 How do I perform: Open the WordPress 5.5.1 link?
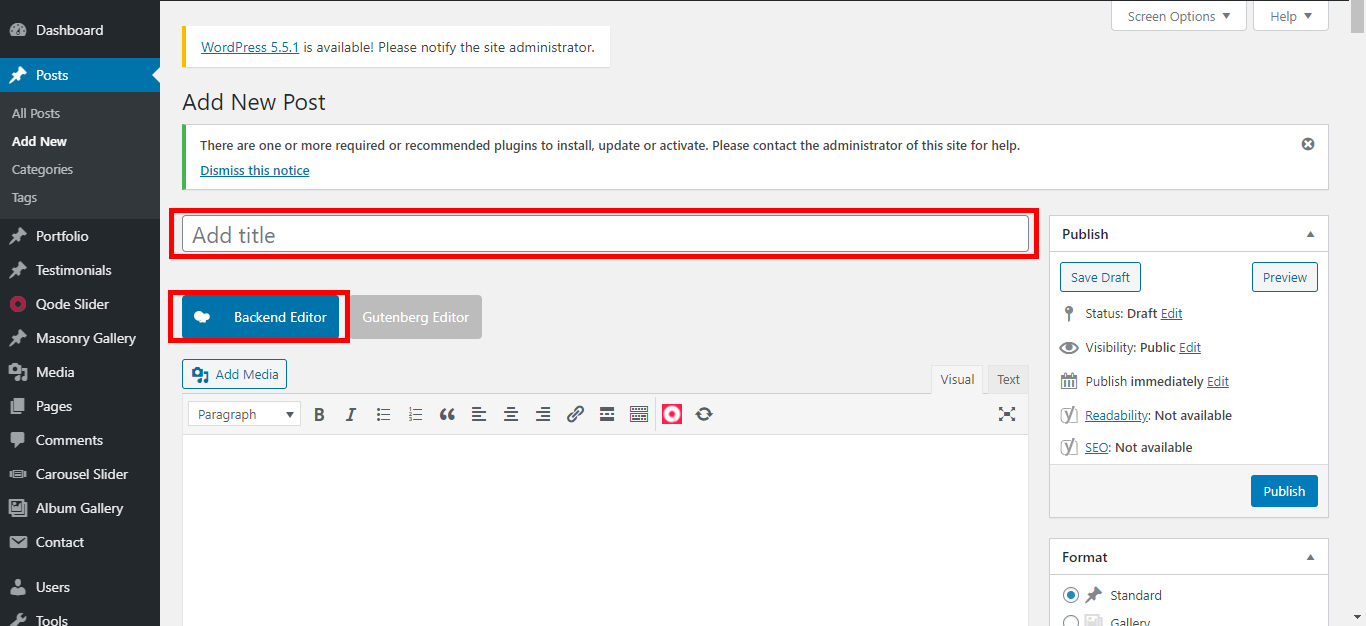(250, 47)
